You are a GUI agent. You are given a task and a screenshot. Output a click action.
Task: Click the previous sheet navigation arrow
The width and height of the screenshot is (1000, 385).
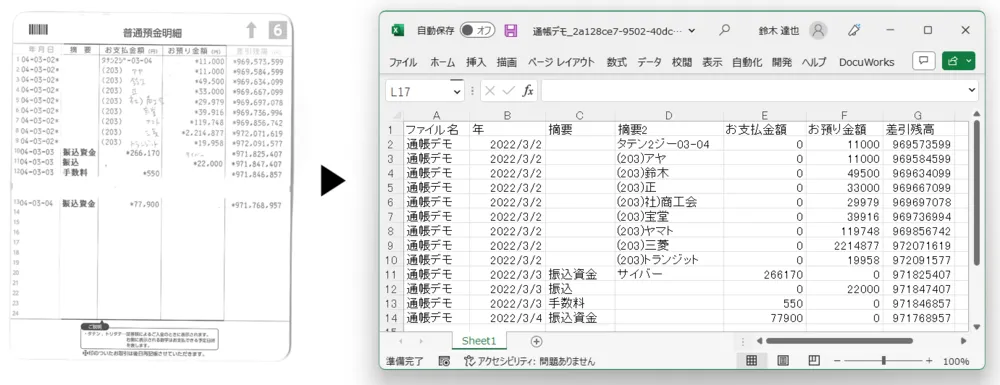click(401, 341)
